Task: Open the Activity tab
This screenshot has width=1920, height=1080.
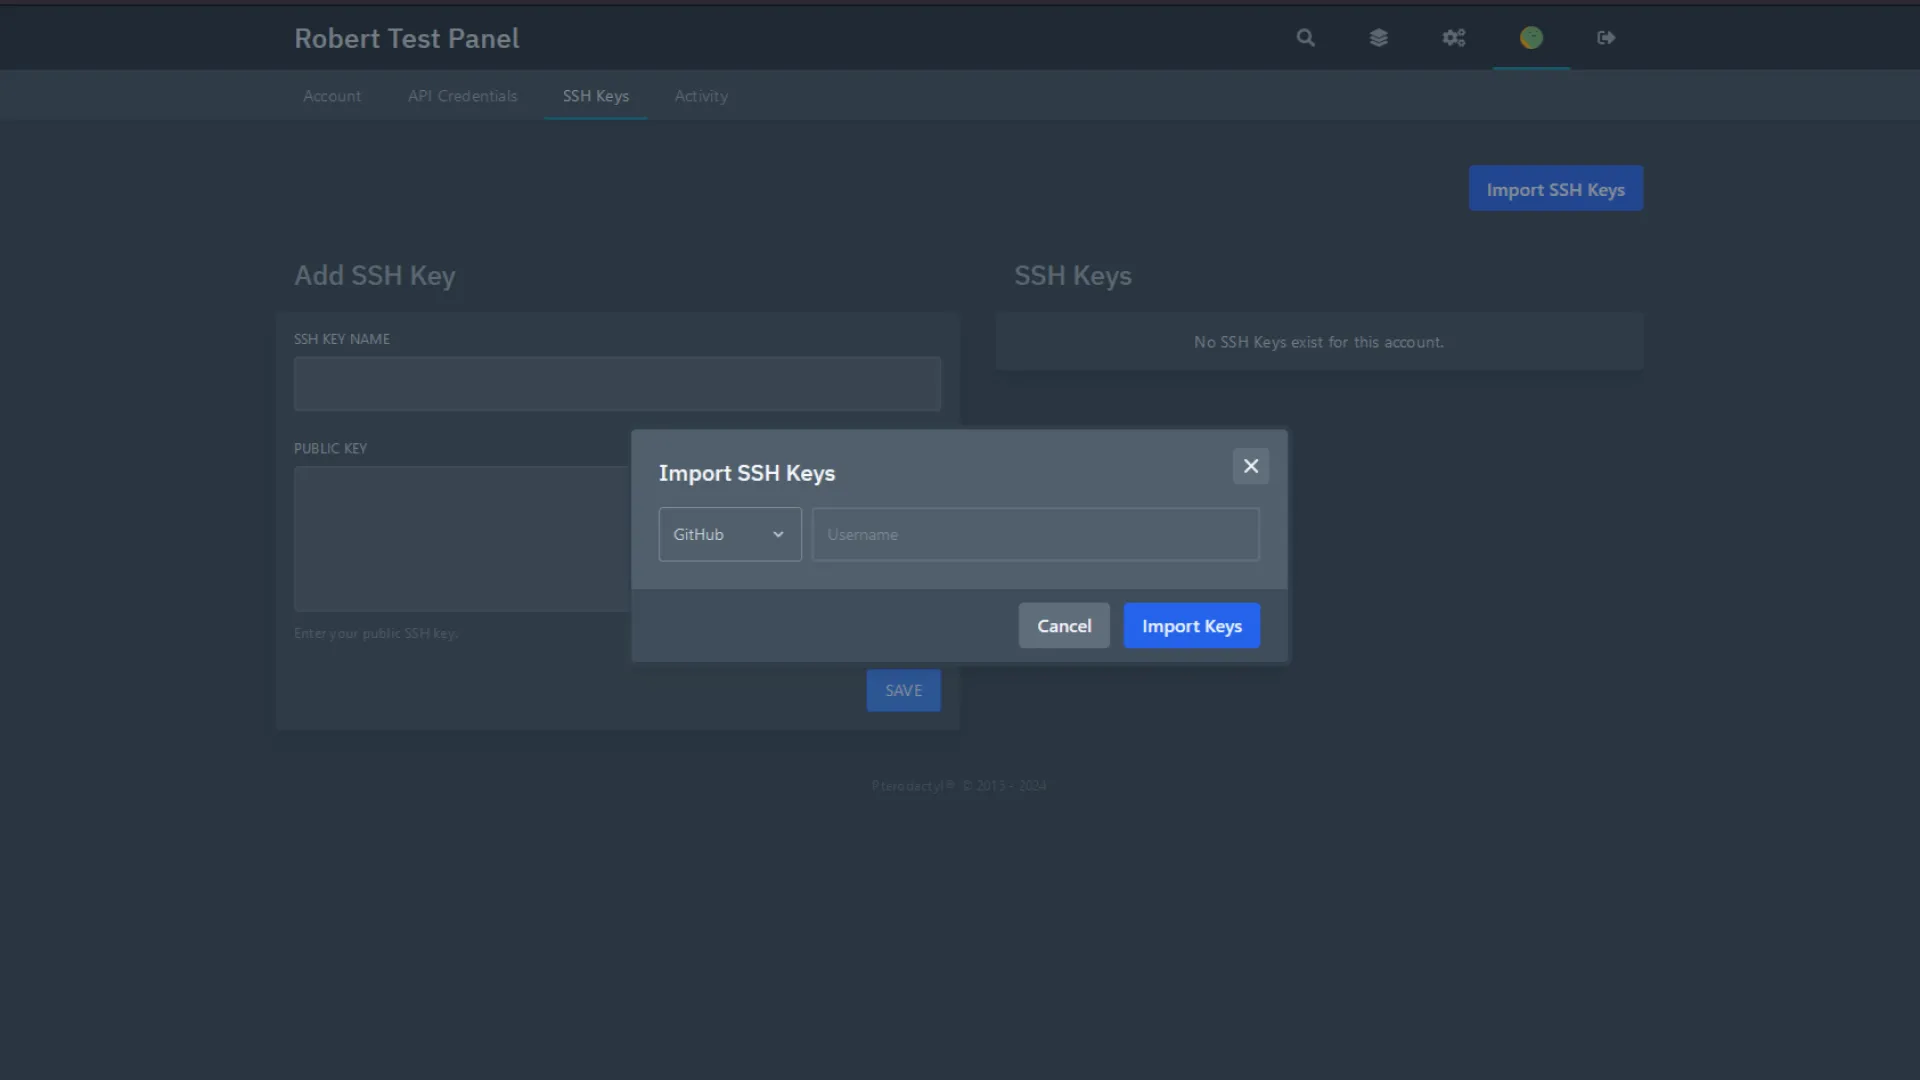Action: click(x=701, y=96)
